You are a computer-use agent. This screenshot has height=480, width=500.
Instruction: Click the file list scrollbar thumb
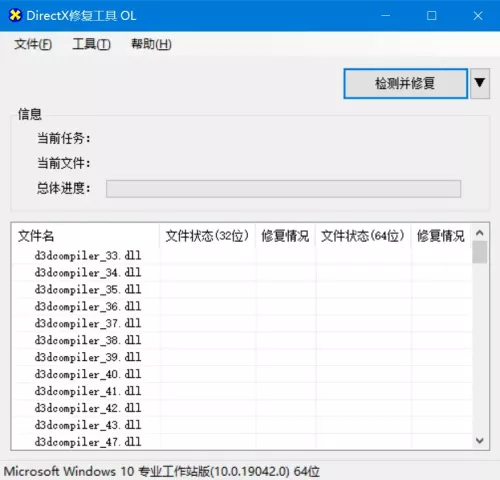click(480, 252)
